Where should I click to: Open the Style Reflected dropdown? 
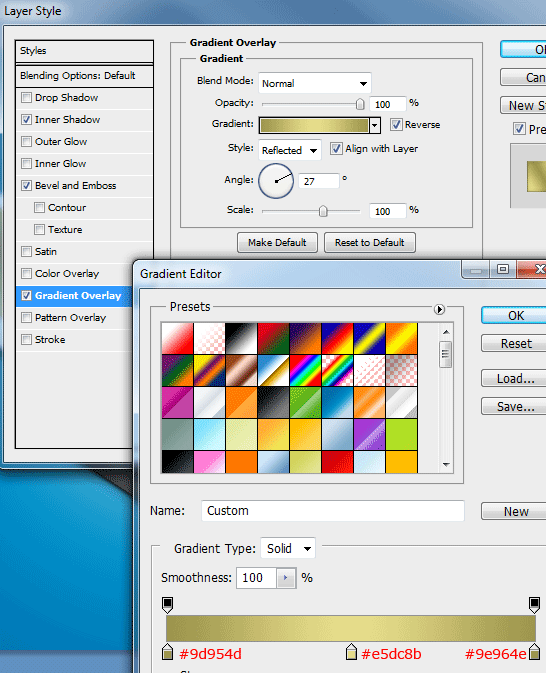[x=290, y=150]
